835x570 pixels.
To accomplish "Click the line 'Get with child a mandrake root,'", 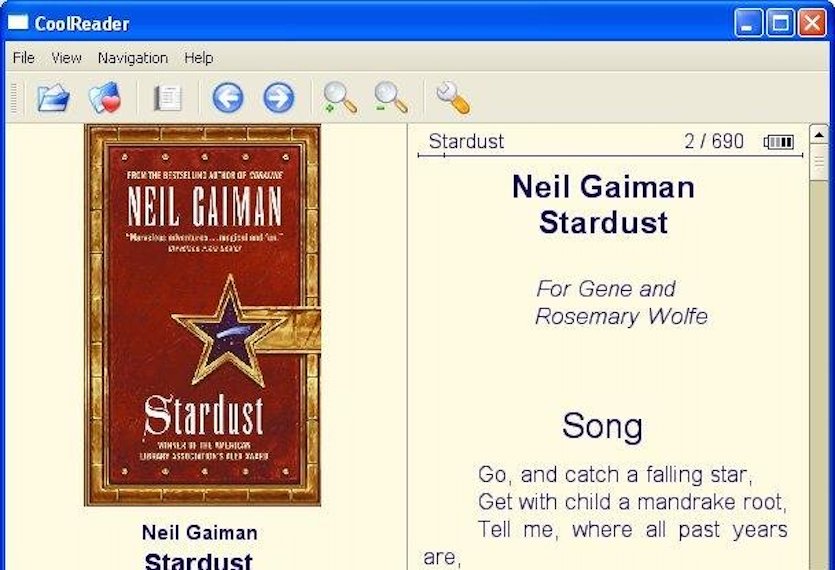I will 632,502.
